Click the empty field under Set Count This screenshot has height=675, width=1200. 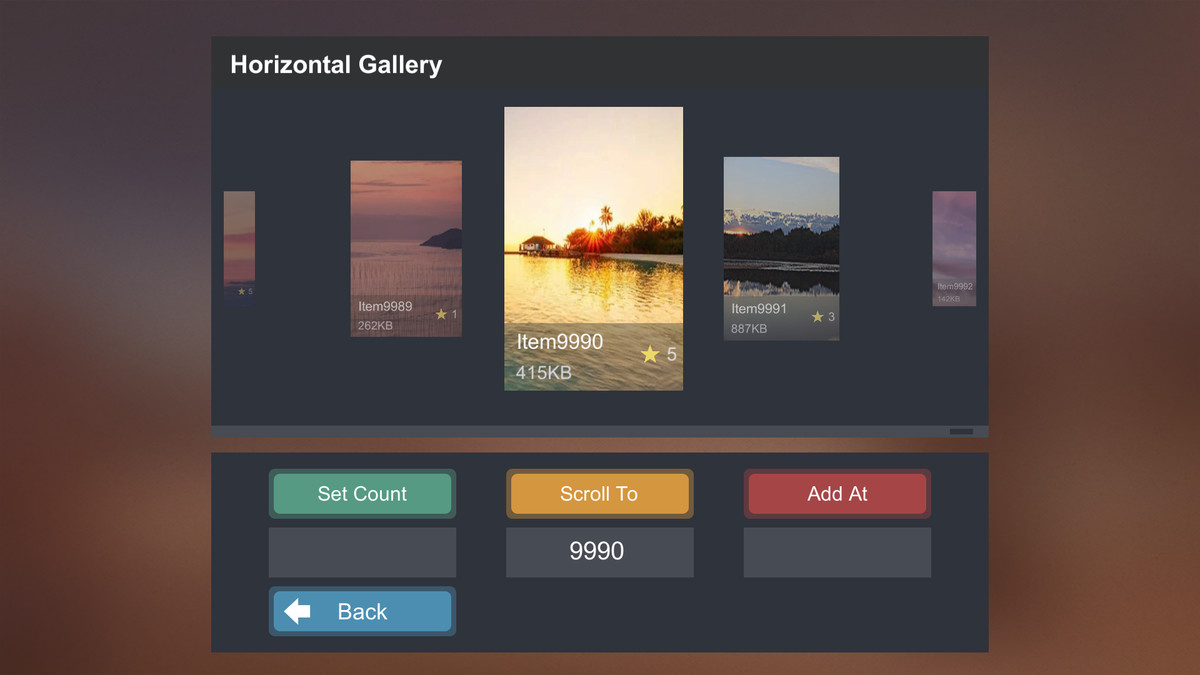tap(362, 552)
